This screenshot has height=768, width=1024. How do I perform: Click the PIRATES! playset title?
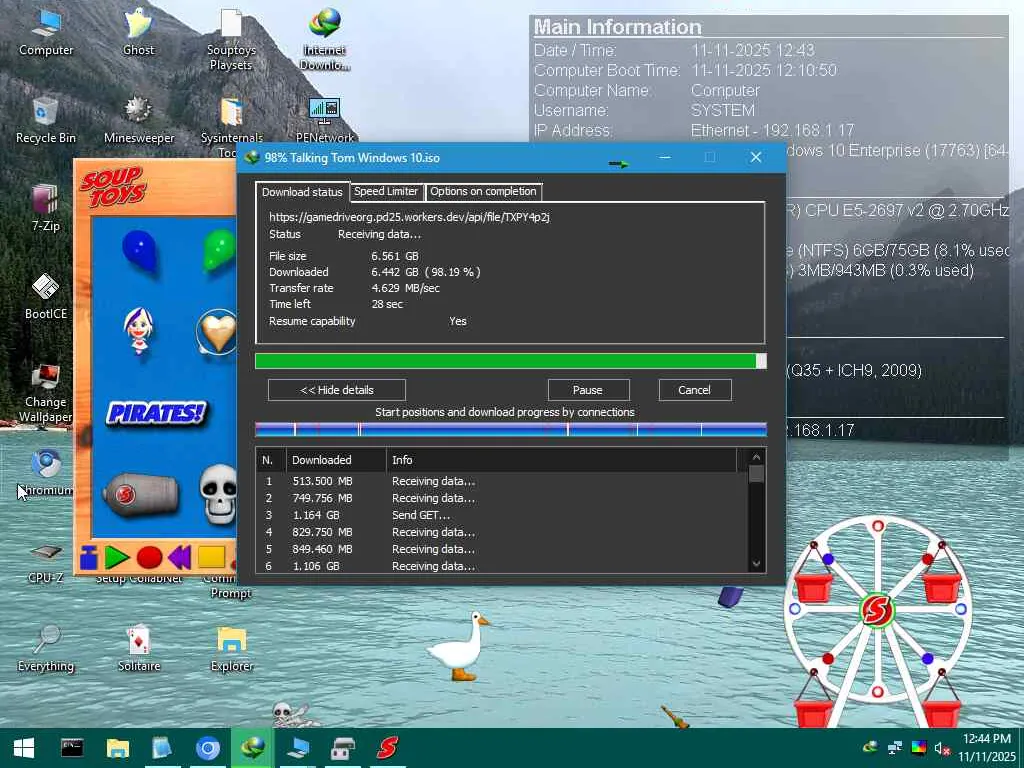[156, 413]
